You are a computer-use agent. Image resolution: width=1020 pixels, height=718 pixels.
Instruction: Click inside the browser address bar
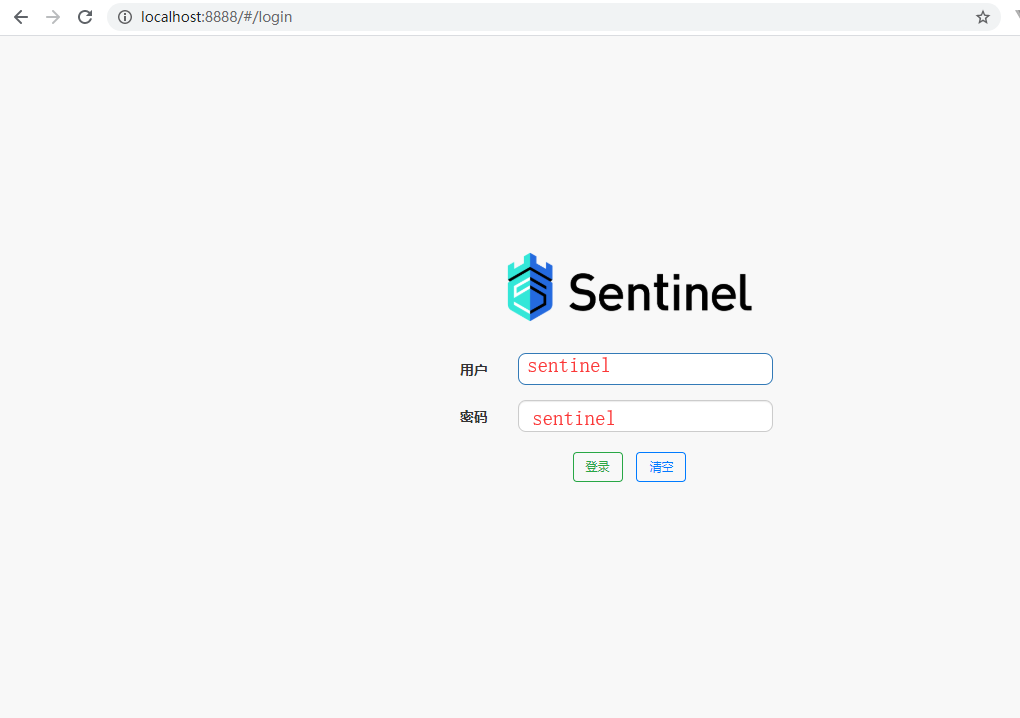click(x=400, y=16)
